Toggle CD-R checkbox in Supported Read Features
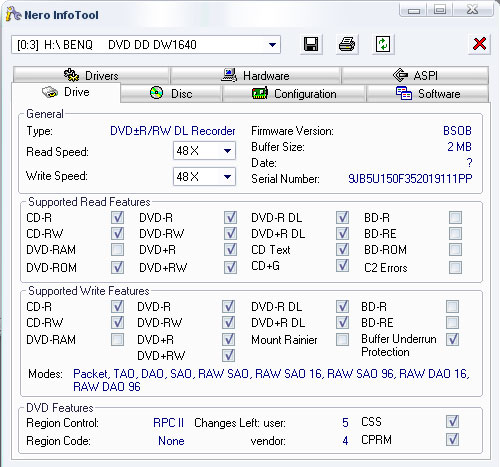Viewport: 500px width, 467px height. 117,218
